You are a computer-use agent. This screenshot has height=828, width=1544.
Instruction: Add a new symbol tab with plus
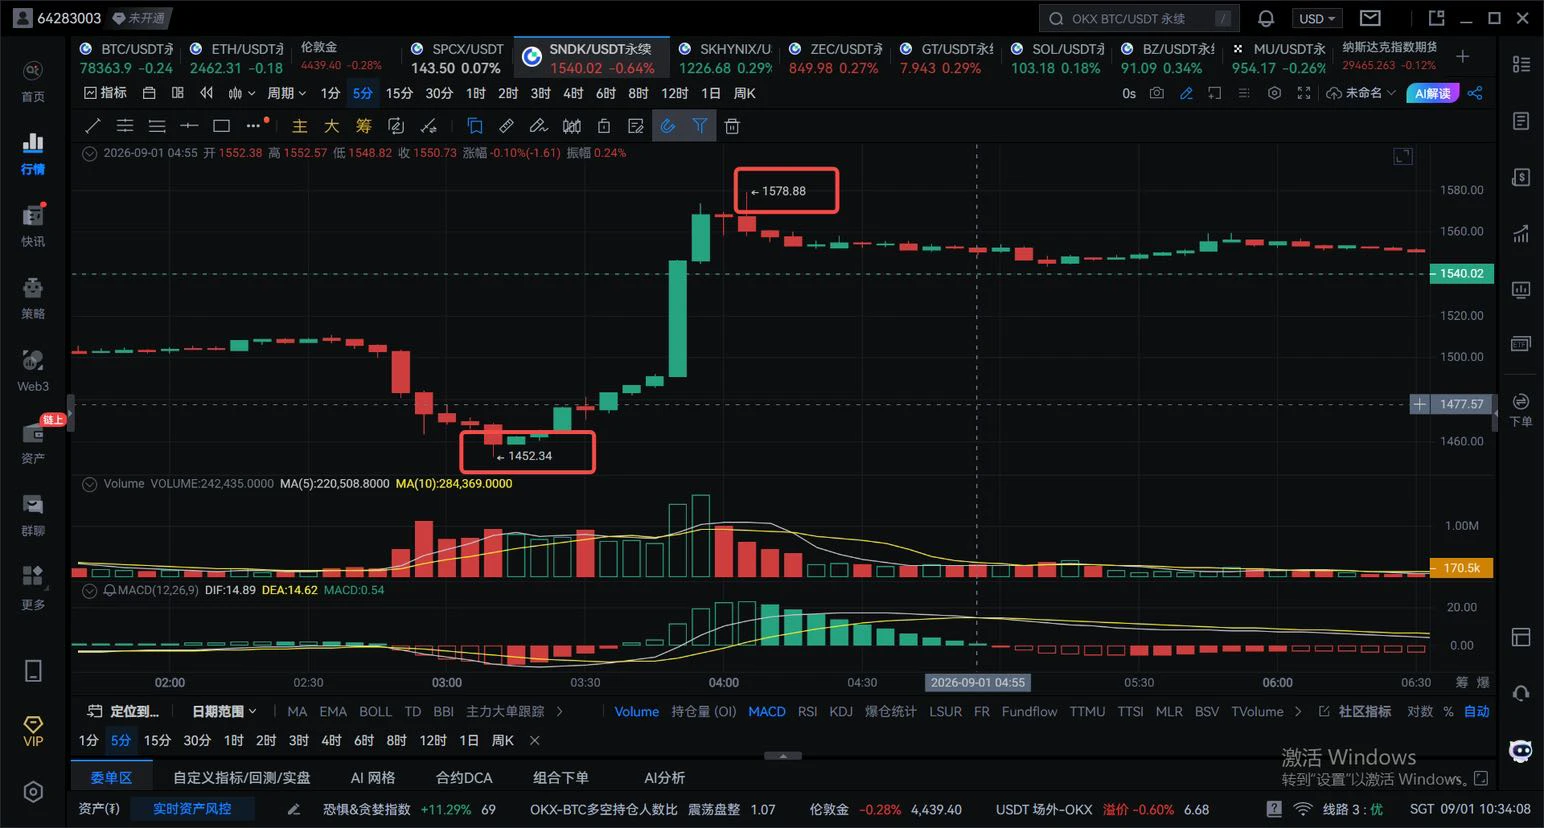[x=1462, y=57]
